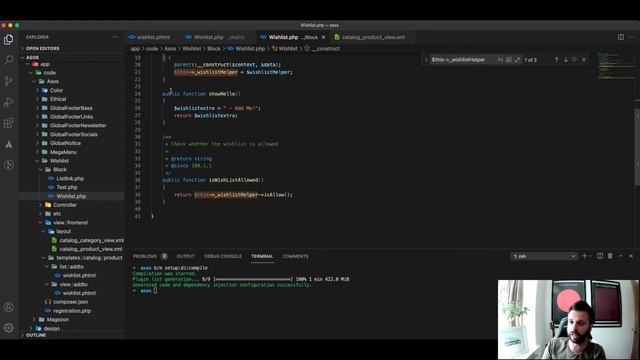Collapse the Wishlist folder
Screen dimensions: 640x360
[x=59, y=161]
